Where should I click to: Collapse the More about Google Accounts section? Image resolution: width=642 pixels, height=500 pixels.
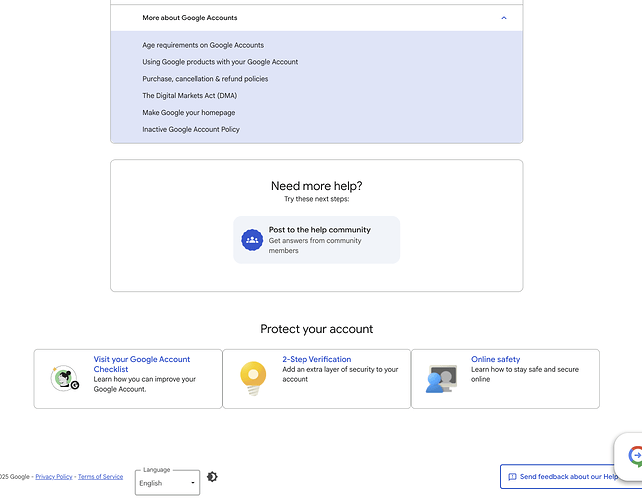504,18
